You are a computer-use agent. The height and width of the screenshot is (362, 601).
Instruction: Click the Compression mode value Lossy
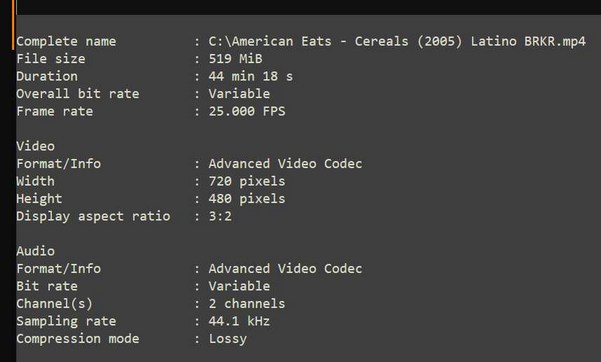(x=228, y=339)
